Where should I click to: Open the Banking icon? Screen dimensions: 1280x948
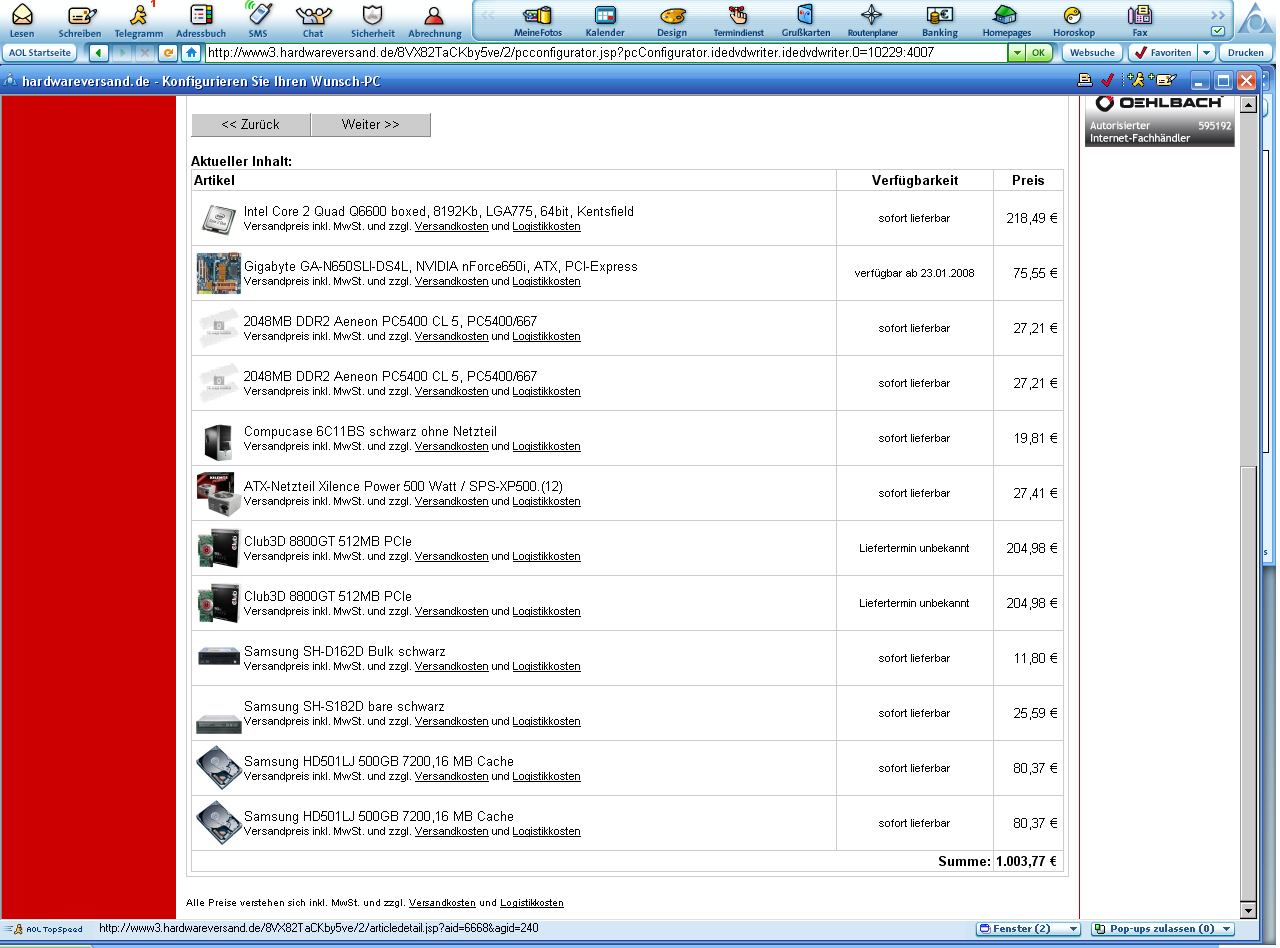[x=939, y=15]
